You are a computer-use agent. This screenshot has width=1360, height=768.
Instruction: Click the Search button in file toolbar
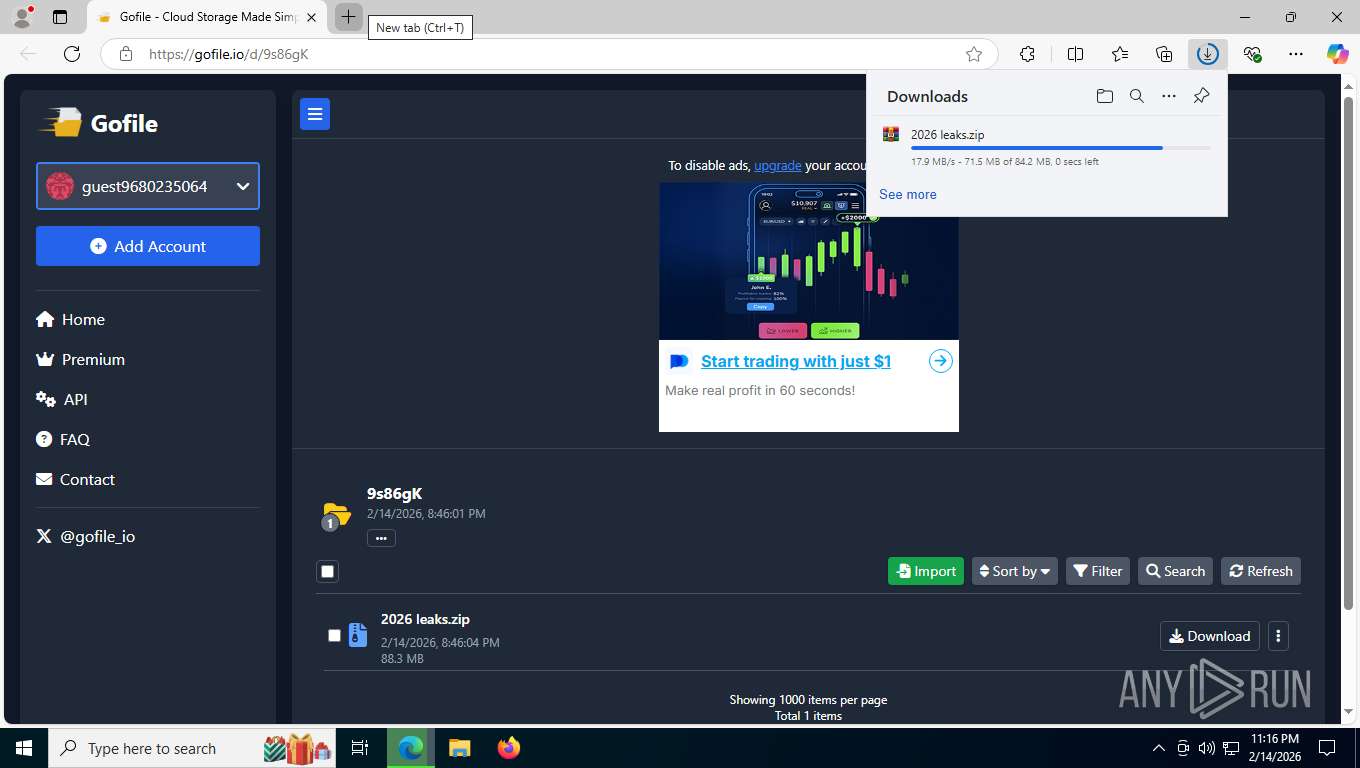click(x=1175, y=571)
